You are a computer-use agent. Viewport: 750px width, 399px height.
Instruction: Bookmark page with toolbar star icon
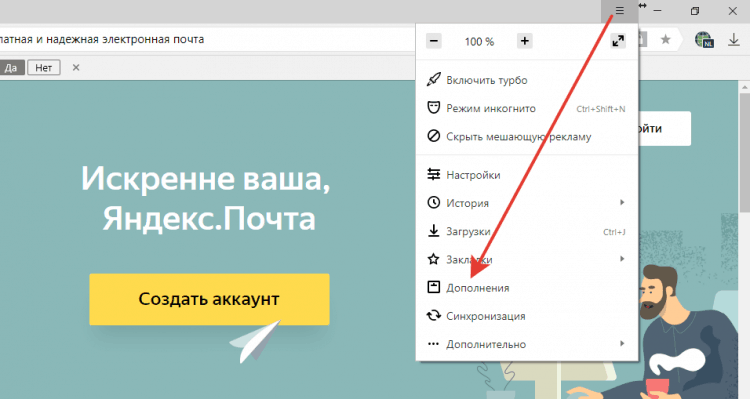coord(665,39)
